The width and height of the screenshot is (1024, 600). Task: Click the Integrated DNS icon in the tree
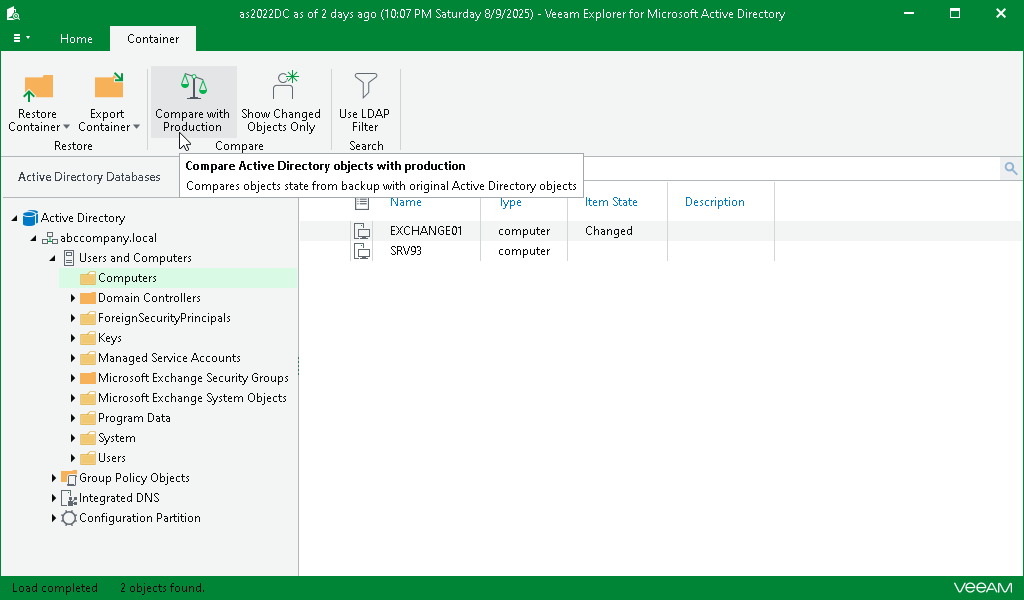point(69,497)
